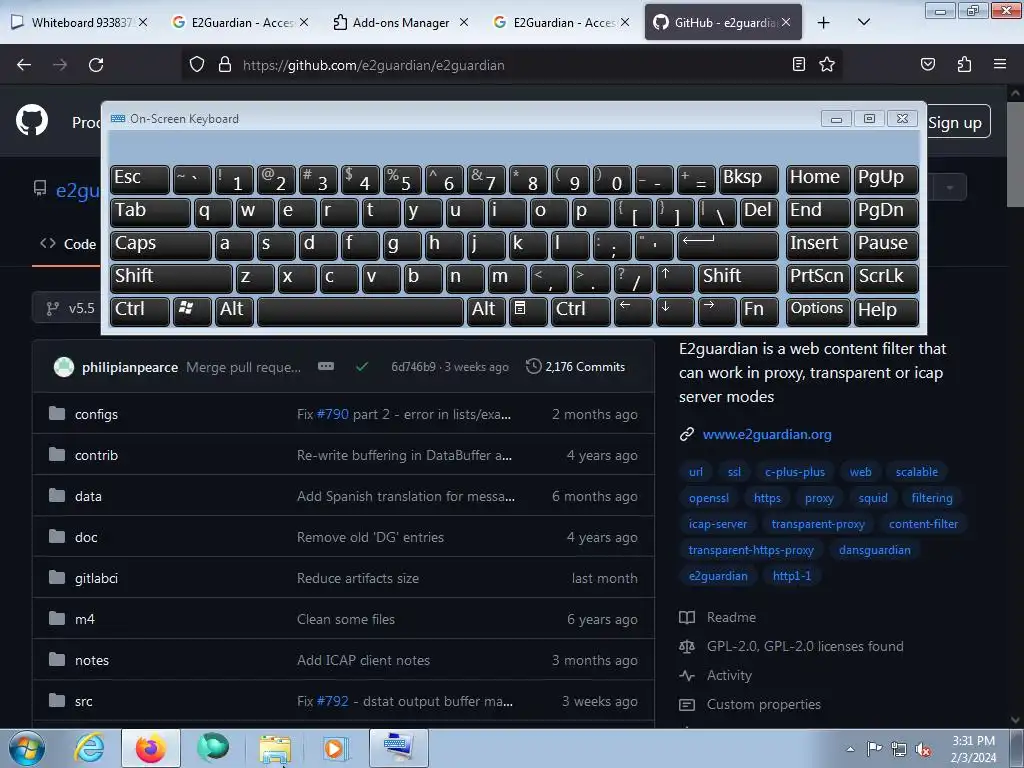The height and width of the screenshot is (768, 1024).
Task: Toggle left Ctrl key on keyboard
Action: click(x=140, y=311)
